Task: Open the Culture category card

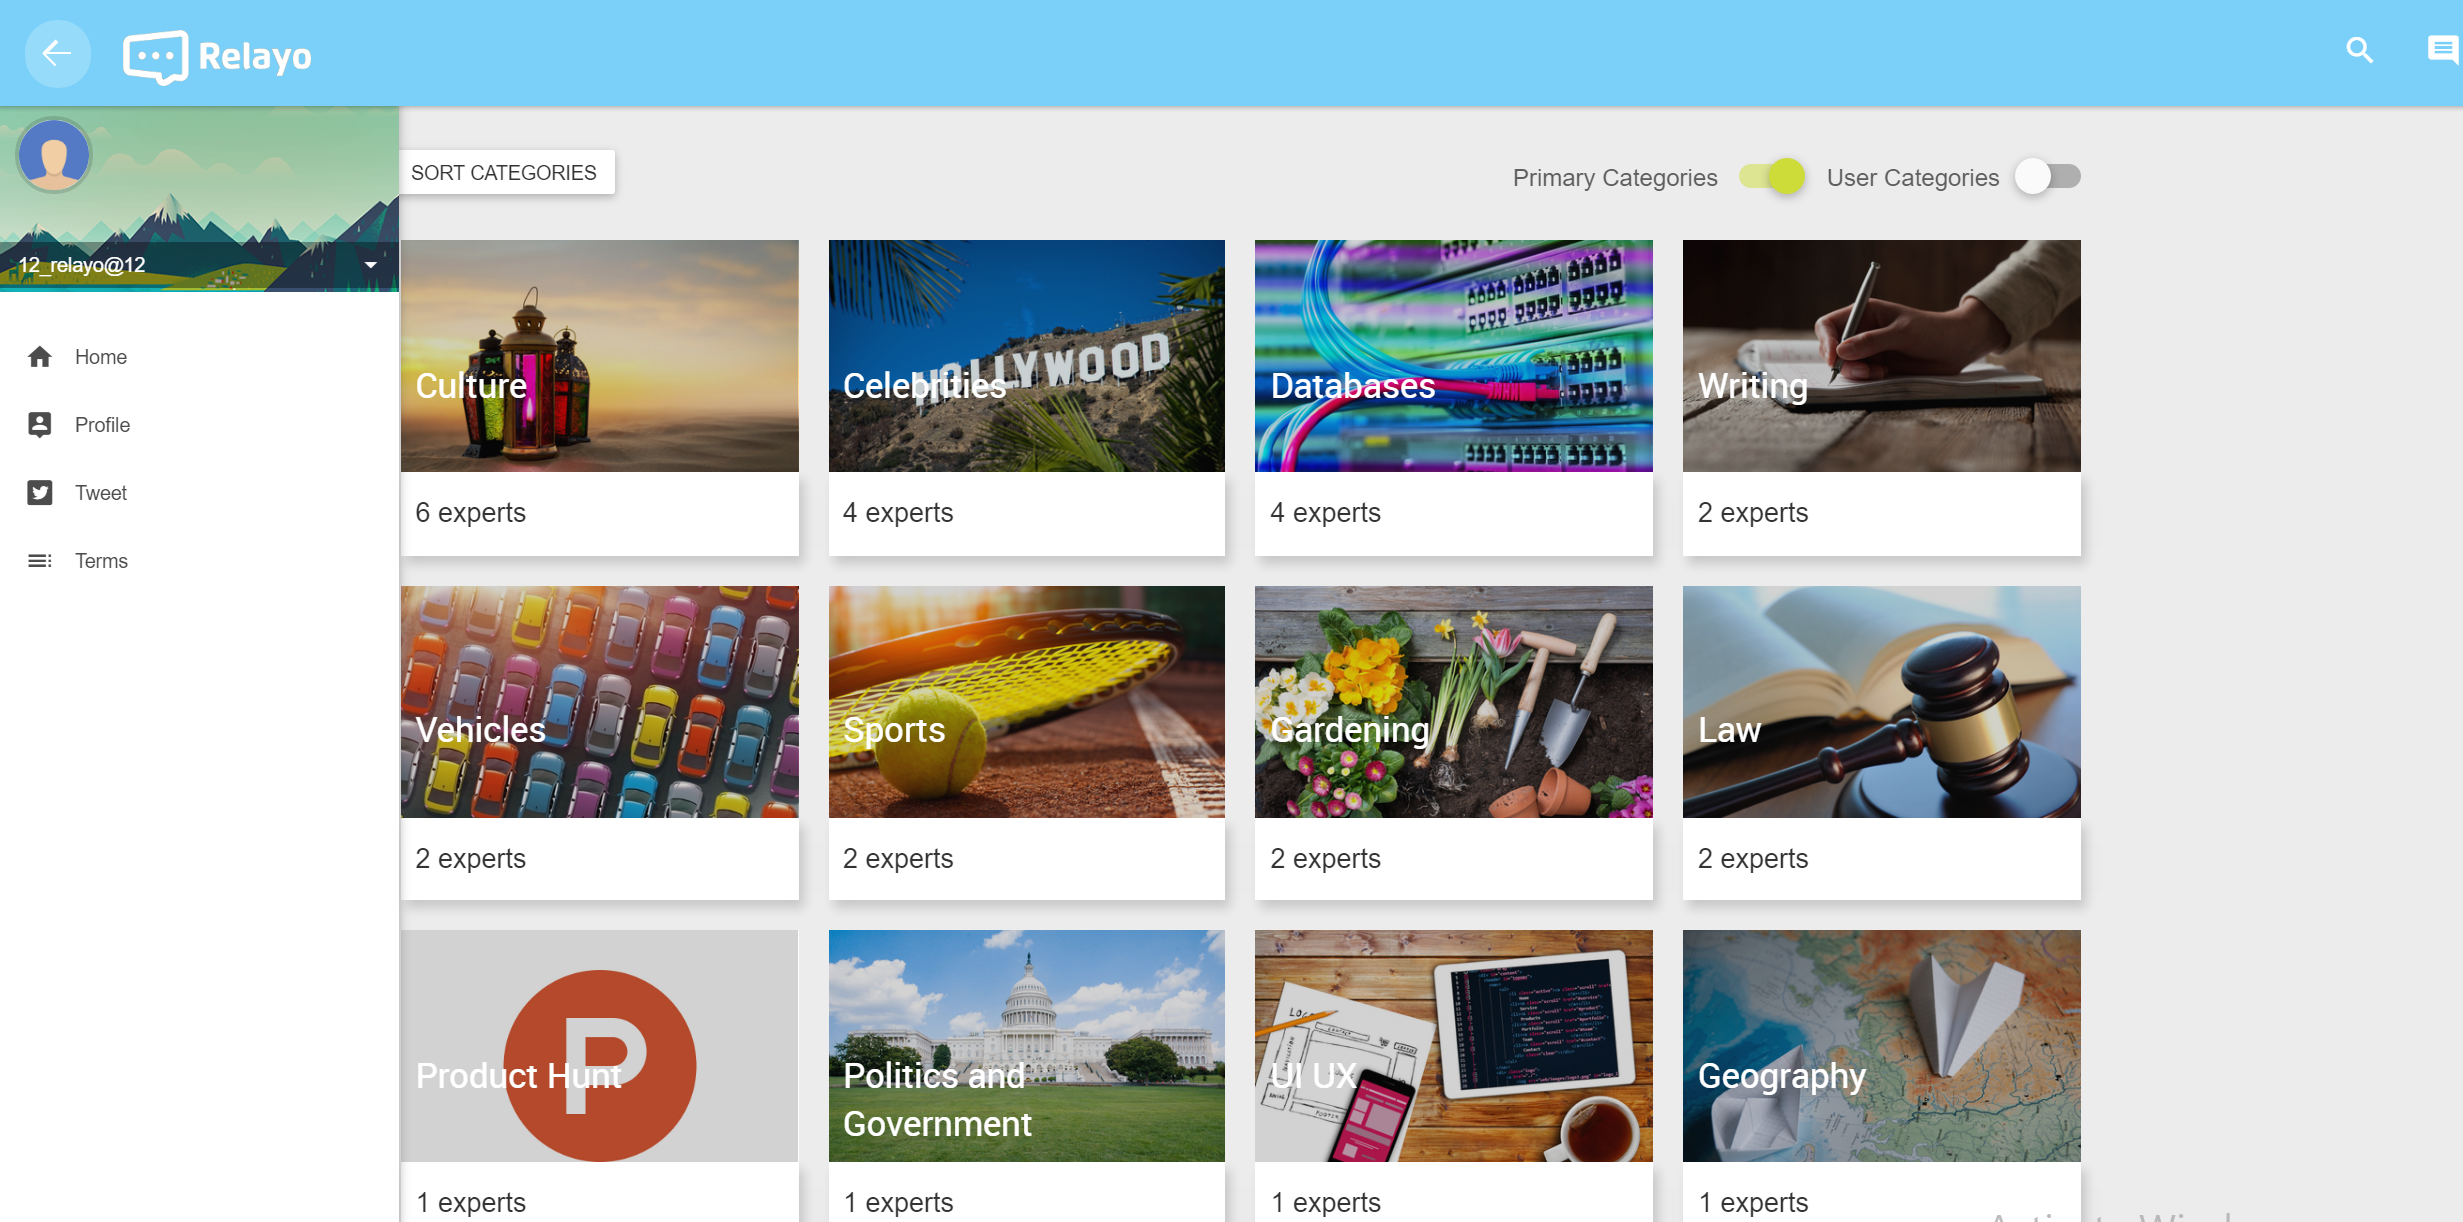Action: click(600, 398)
